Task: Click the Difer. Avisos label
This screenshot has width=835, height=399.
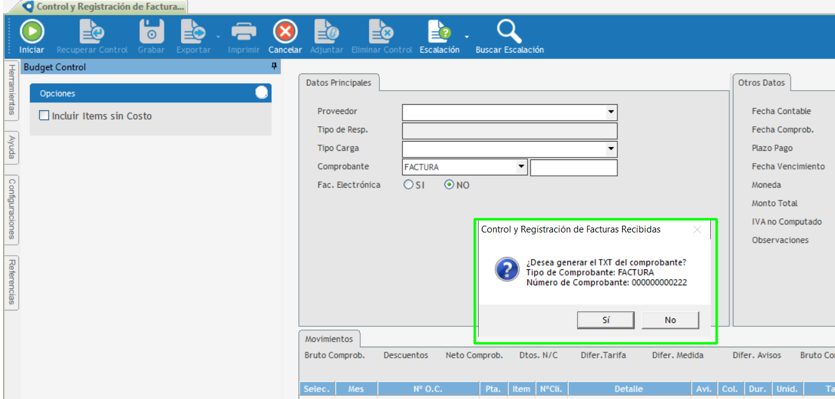Action: 756,355
